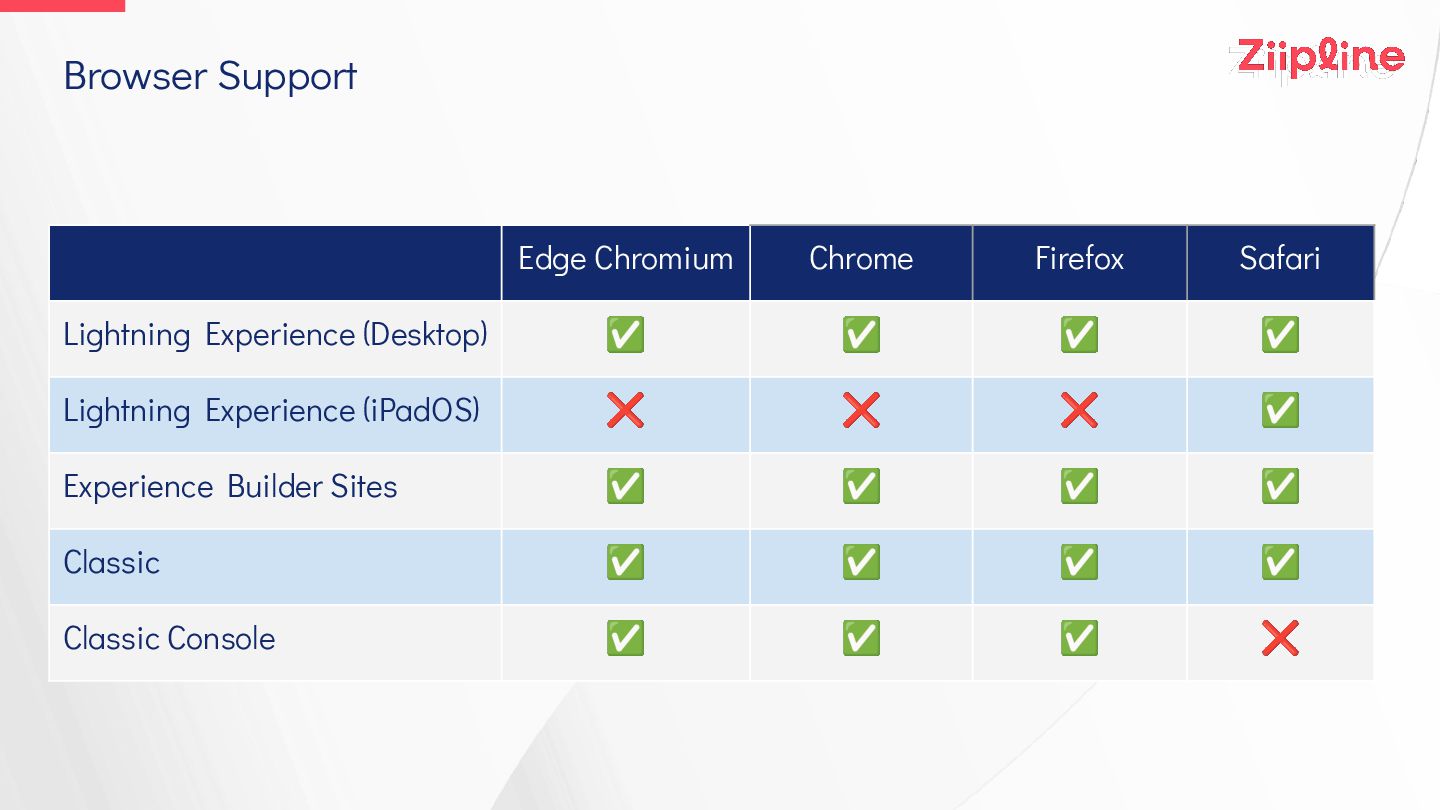Screen dimensions: 1440x810
Task: Click Edge Chromium checkmark for Lightning Desktop
Action: (625, 334)
